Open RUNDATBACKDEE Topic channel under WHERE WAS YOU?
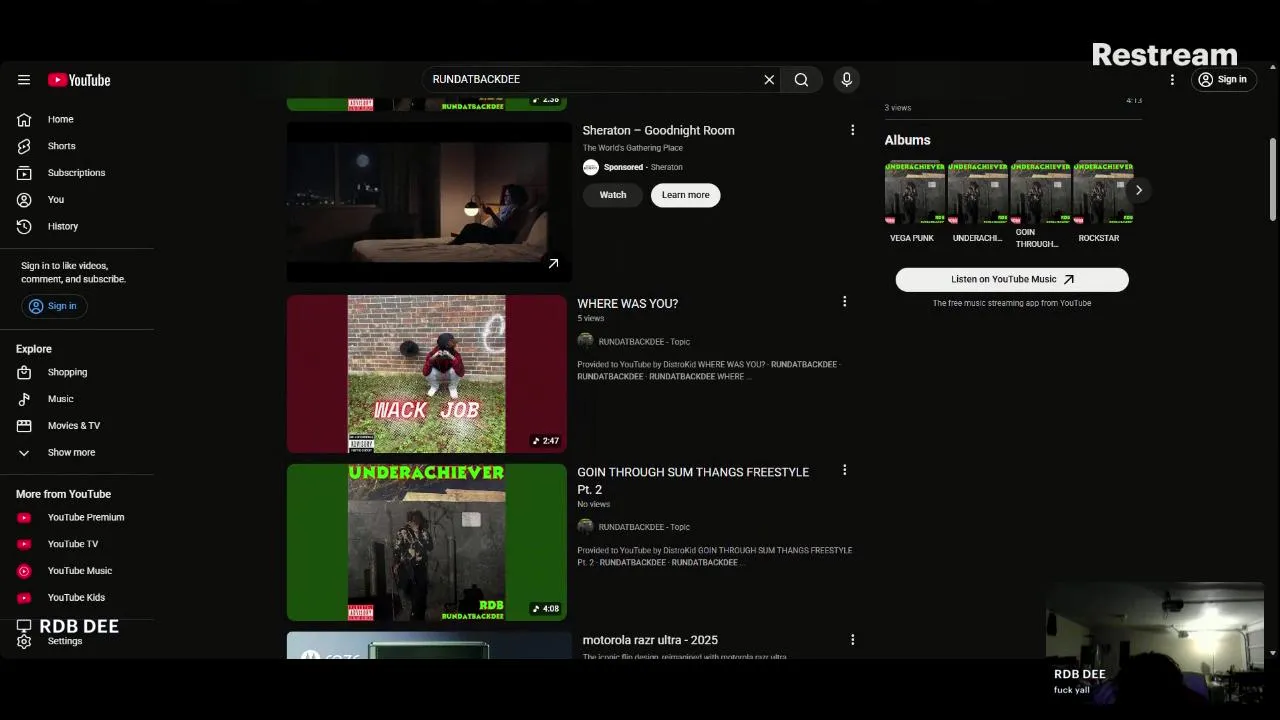Viewport: 1280px width, 720px height. [x=644, y=342]
